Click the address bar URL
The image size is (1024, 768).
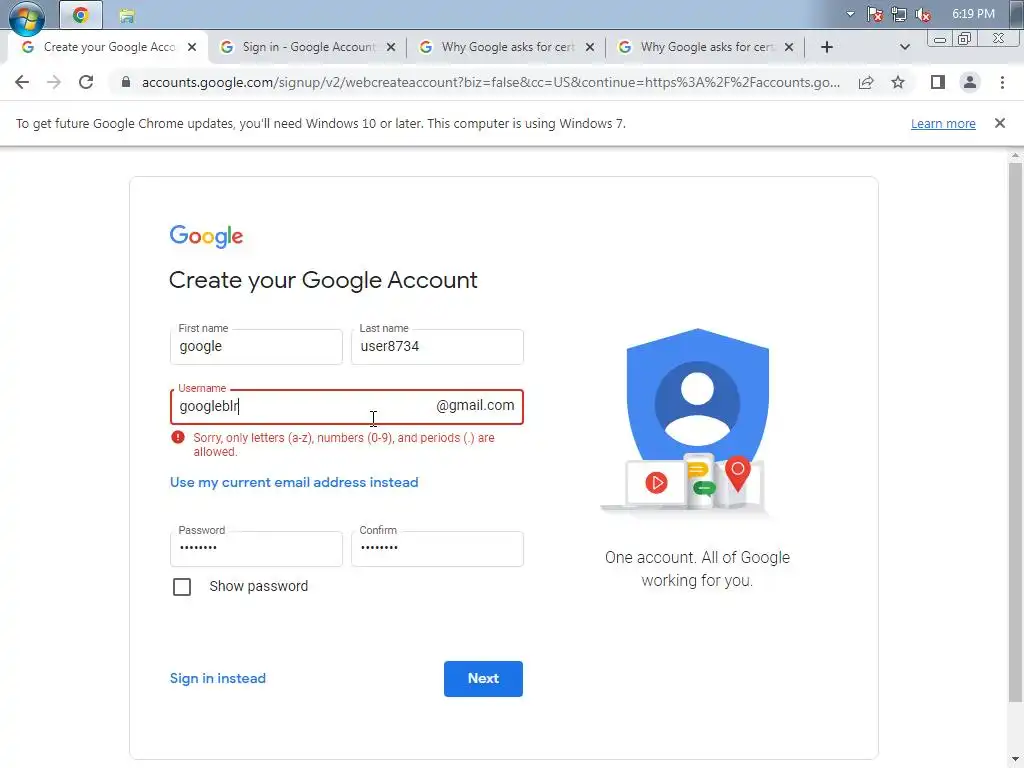pos(490,82)
